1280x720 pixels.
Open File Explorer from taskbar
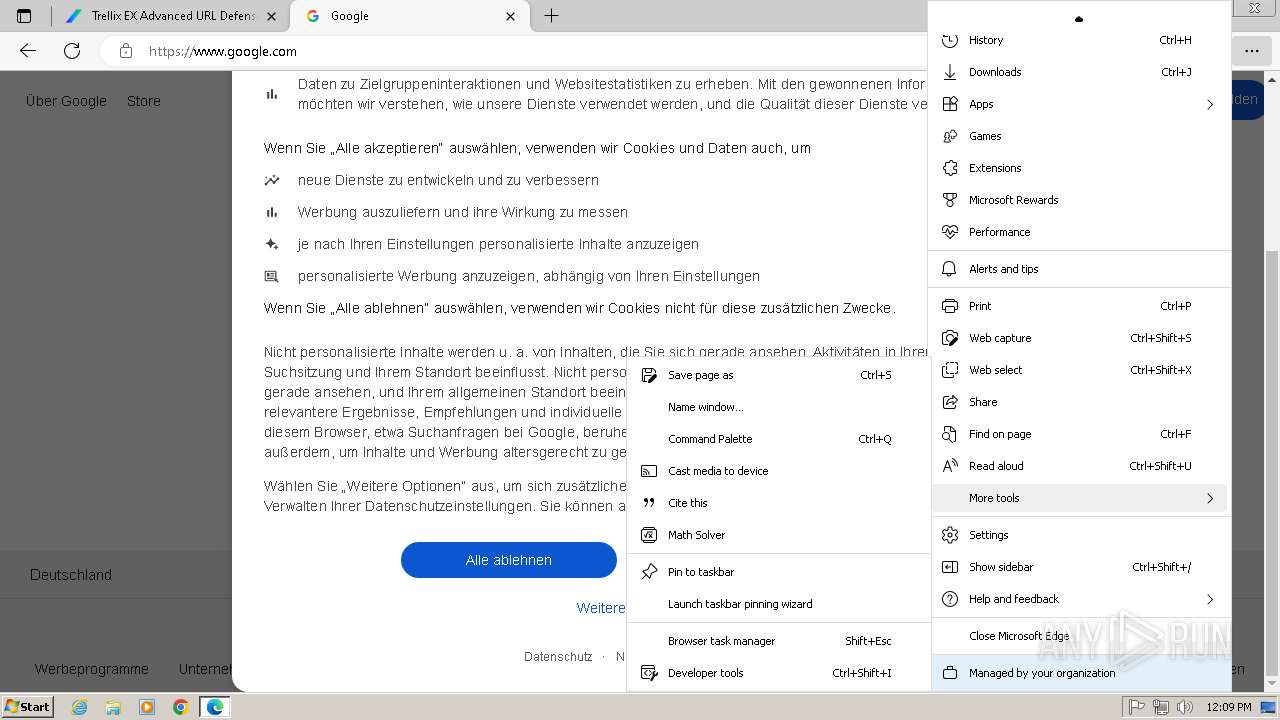pyautogui.click(x=113, y=707)
